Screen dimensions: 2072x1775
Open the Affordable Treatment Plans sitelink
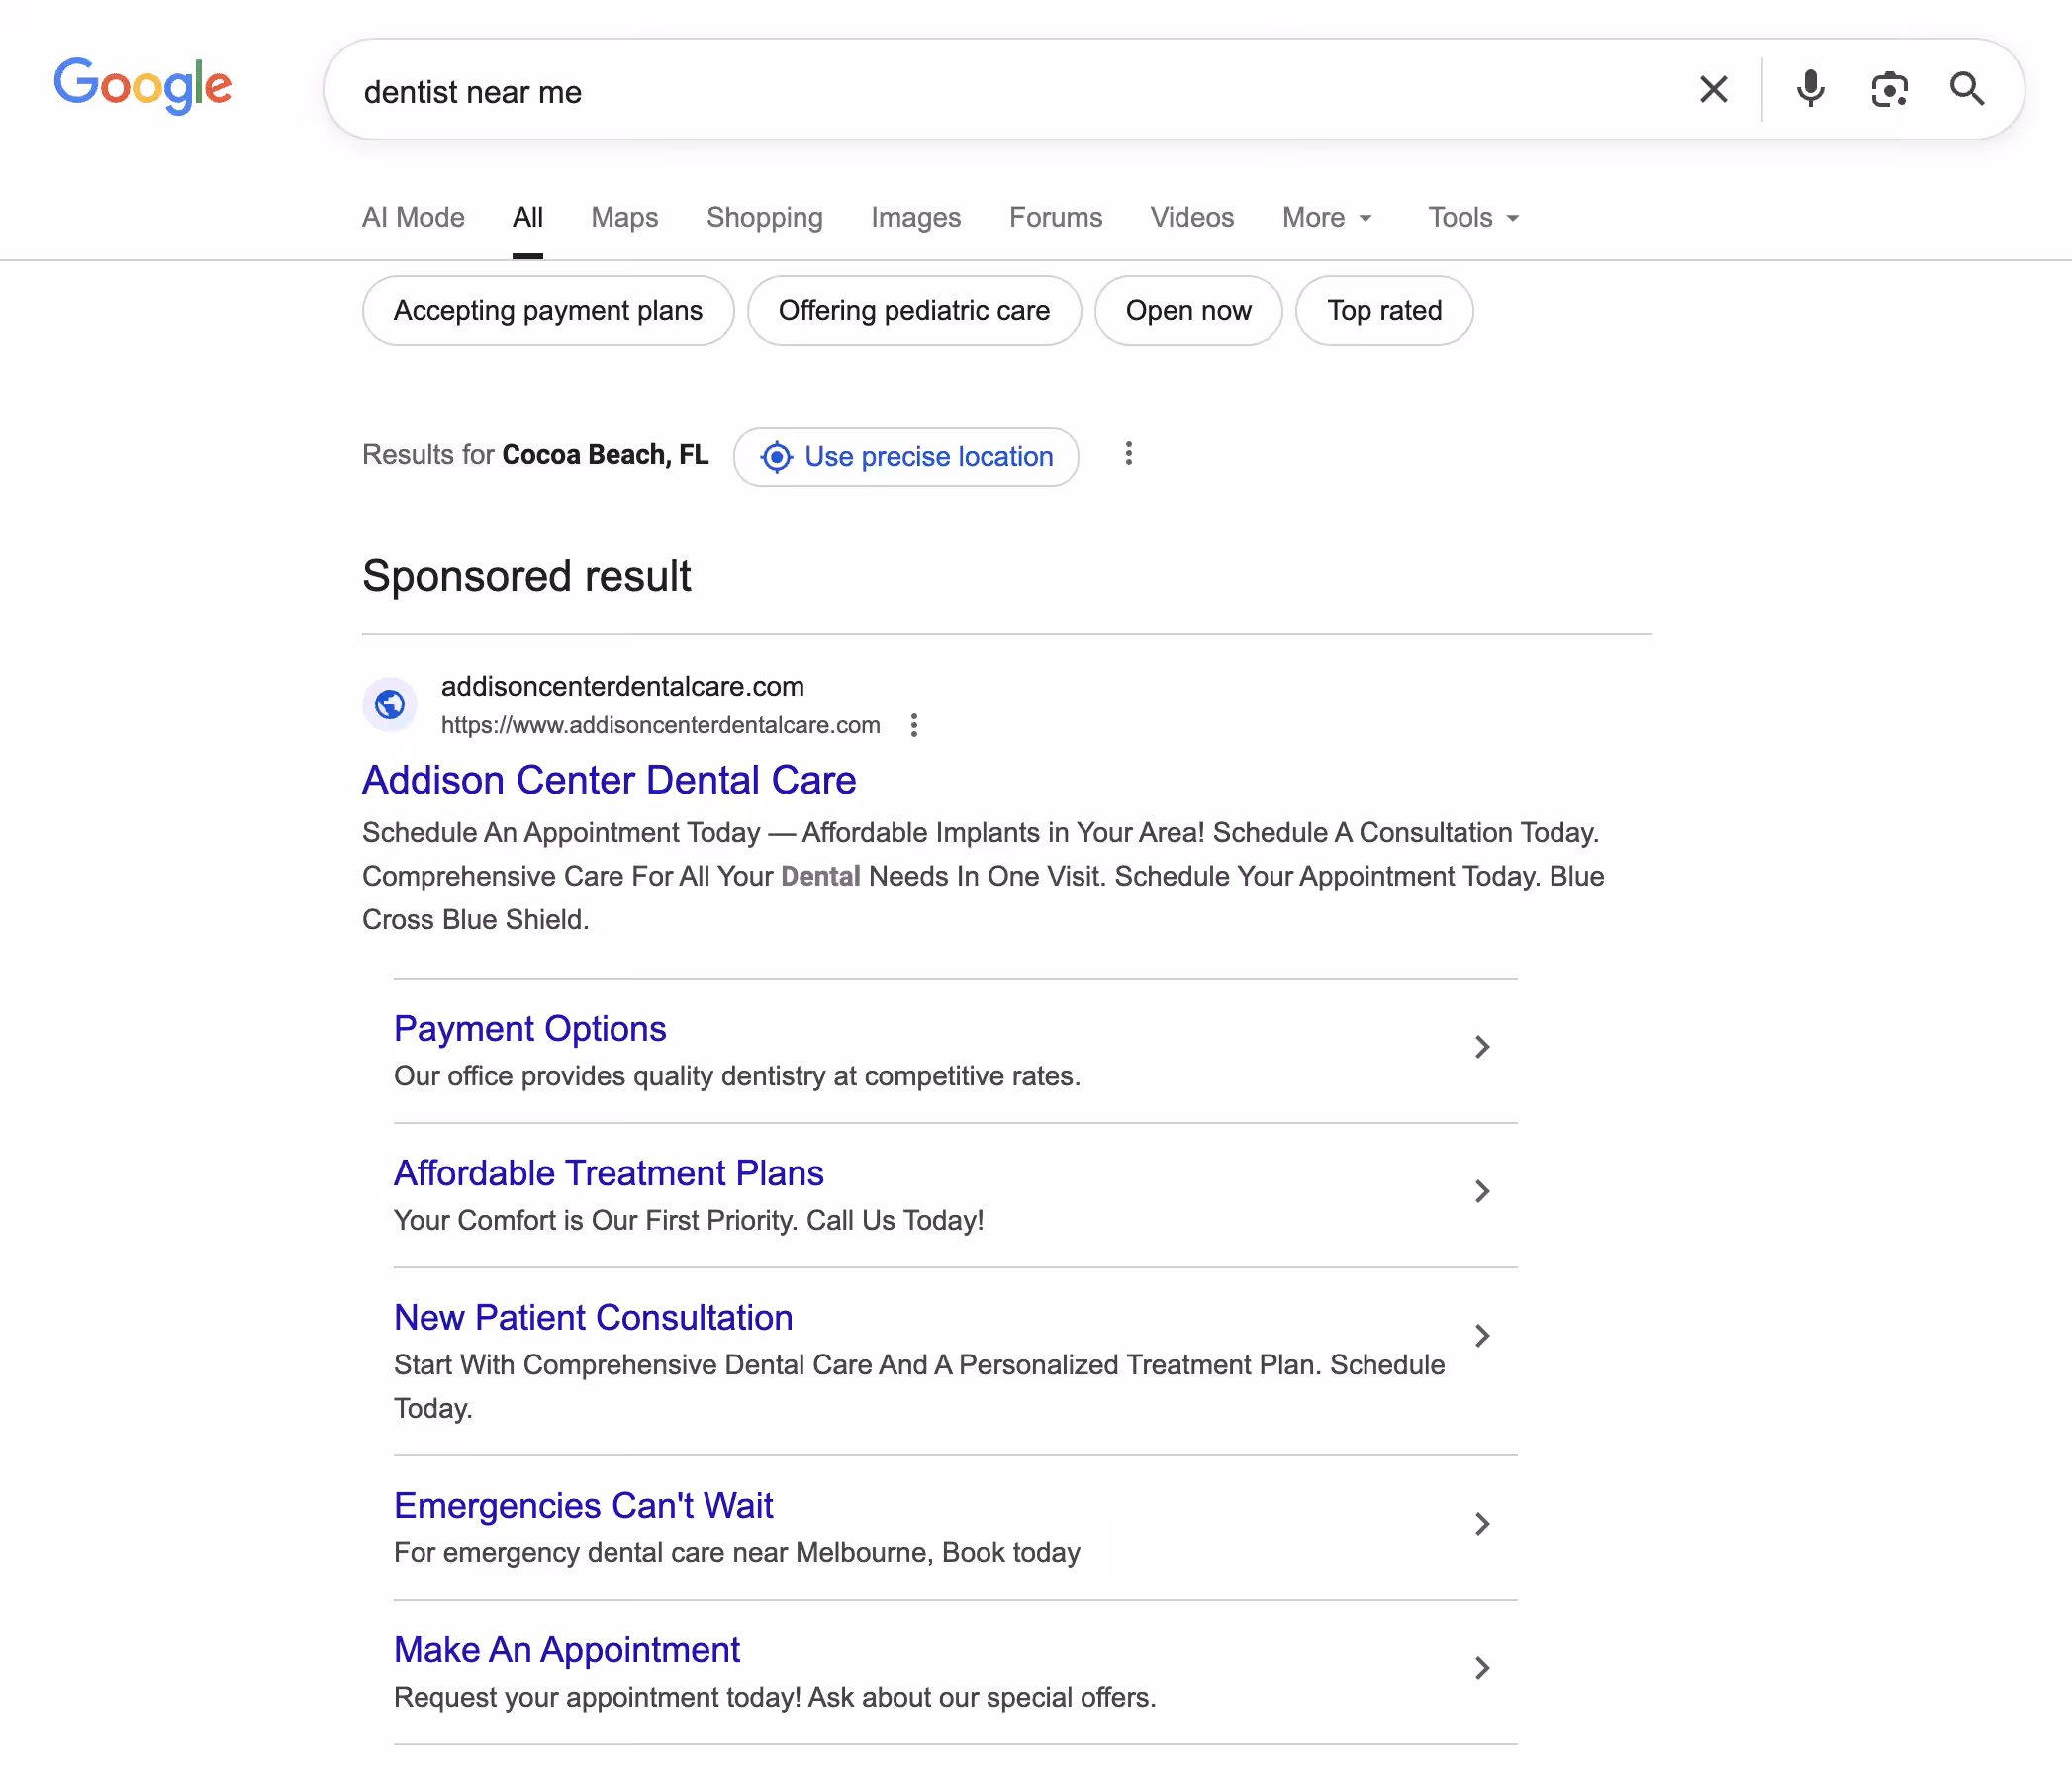point(609,1173)
